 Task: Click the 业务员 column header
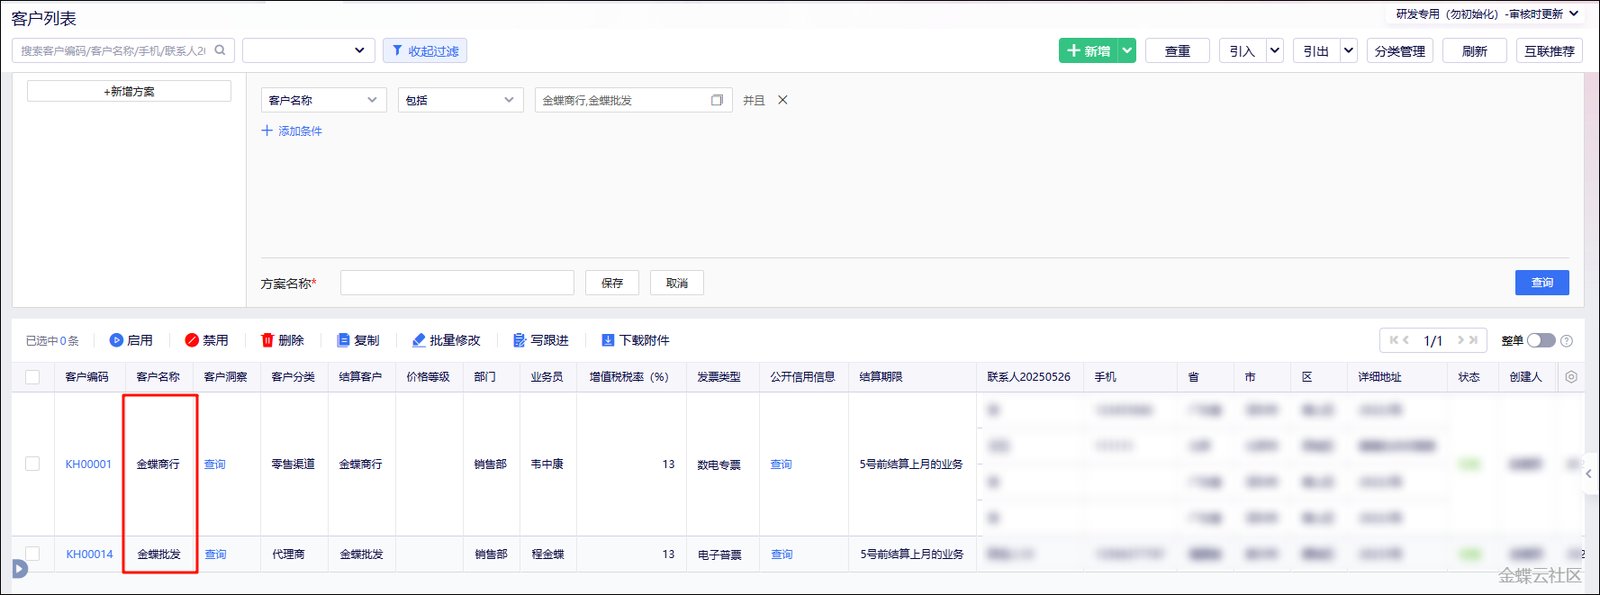click(547, 377)
